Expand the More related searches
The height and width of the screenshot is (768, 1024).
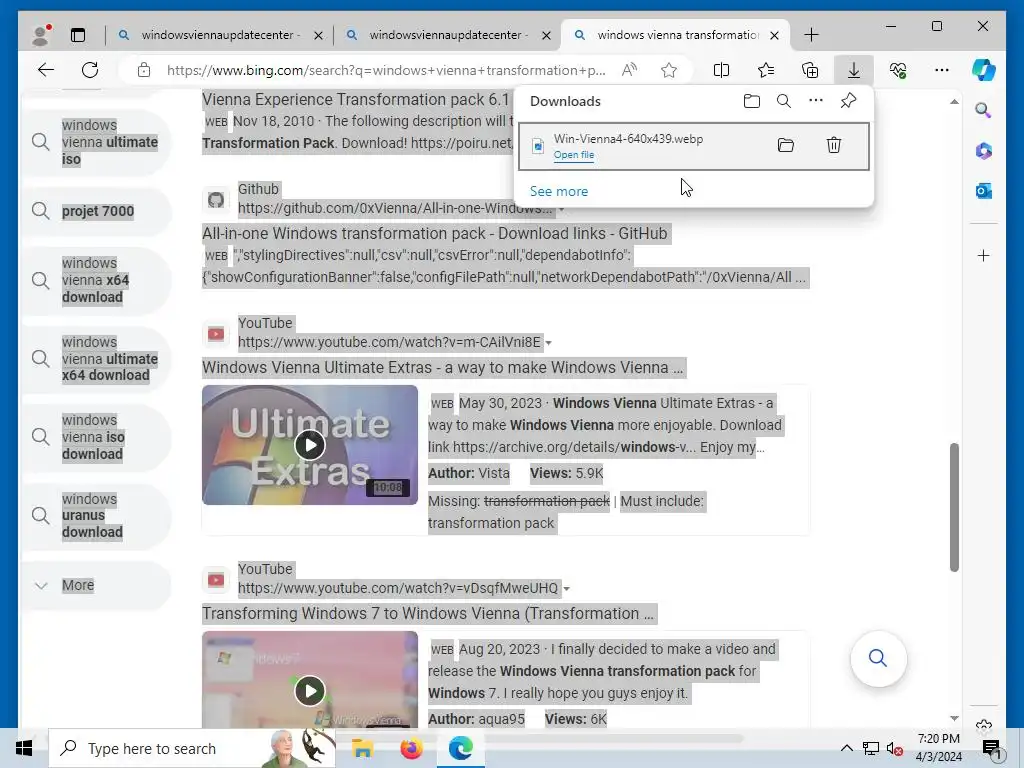pos(96,585)
